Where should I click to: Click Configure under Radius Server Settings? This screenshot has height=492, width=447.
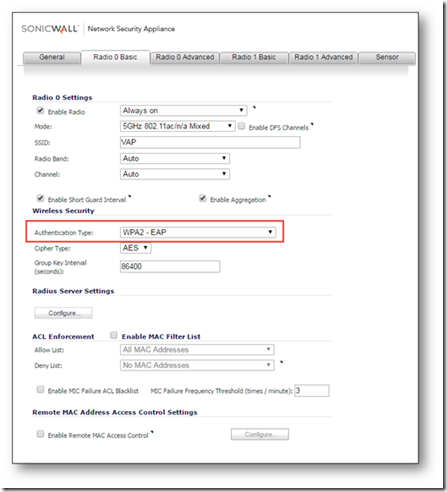point(63,313)
